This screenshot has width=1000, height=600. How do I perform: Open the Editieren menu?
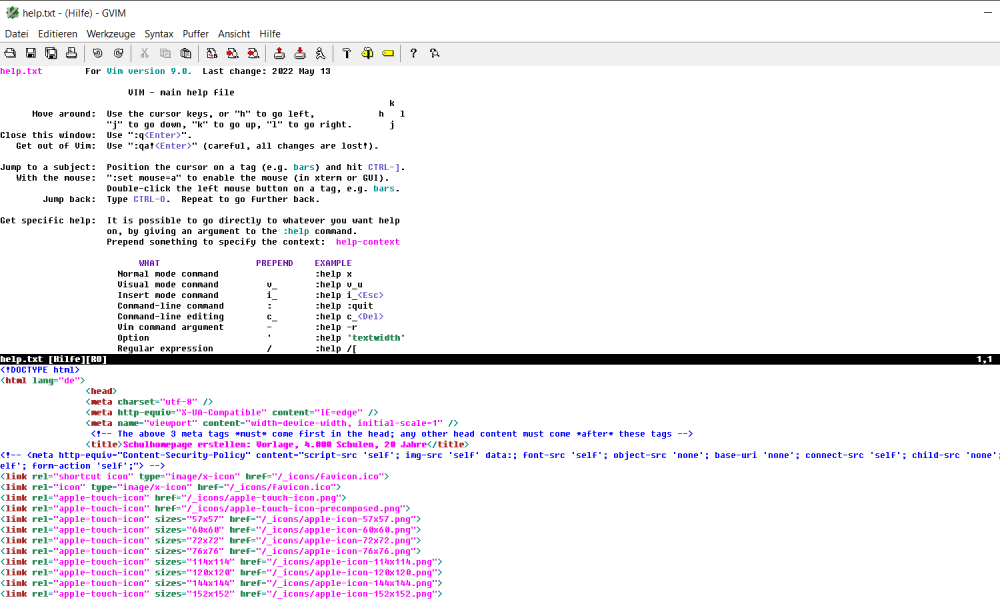57,34
